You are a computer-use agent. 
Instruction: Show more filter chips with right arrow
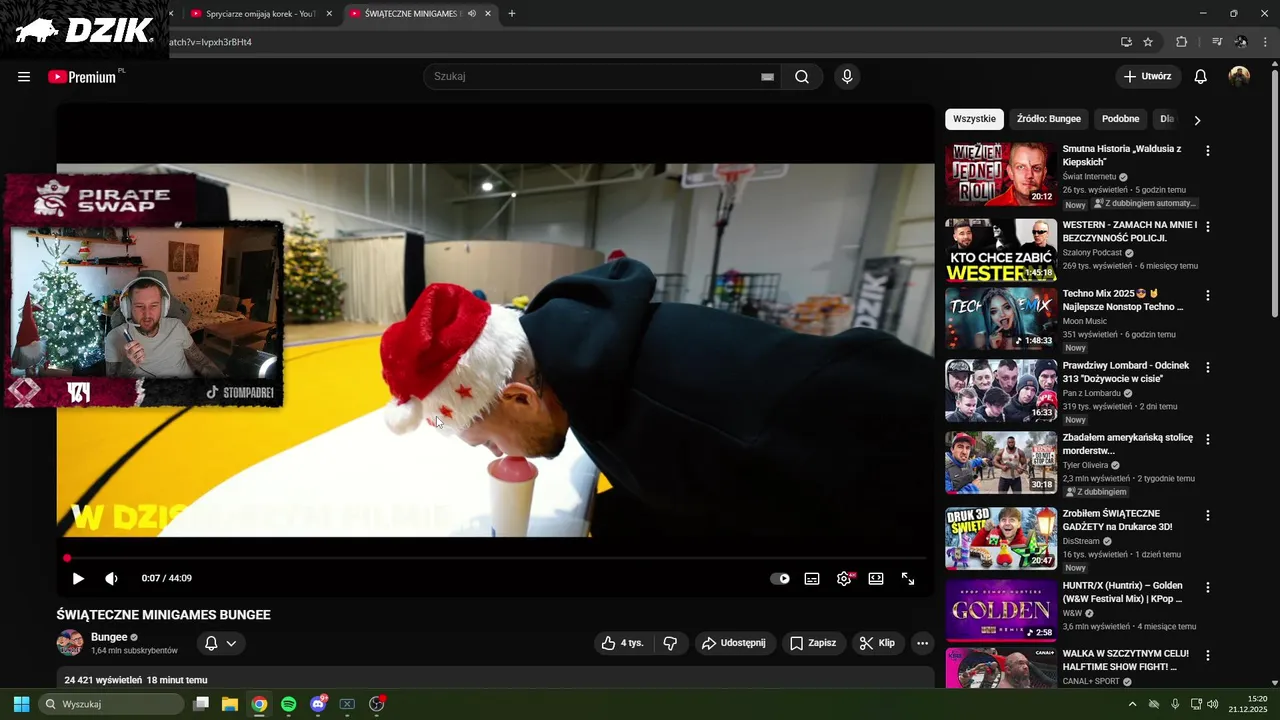[1197, 120]
